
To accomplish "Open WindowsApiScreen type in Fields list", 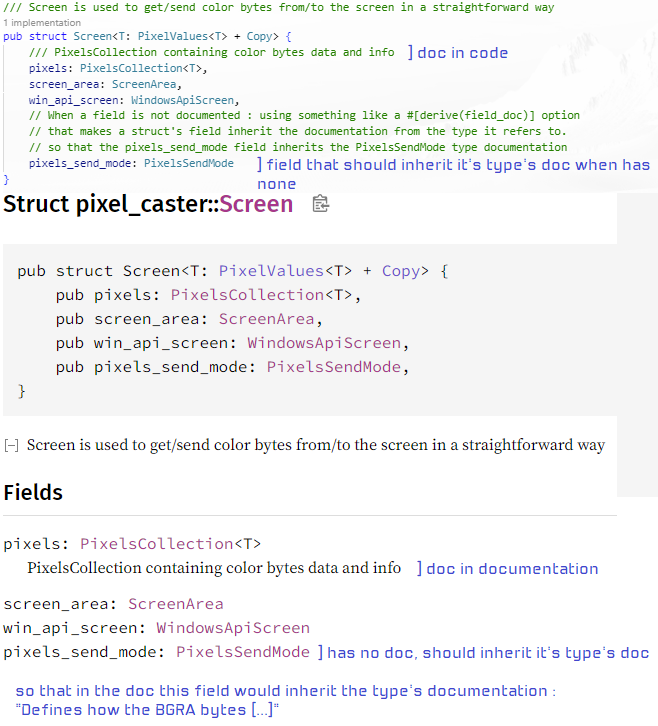I will point(233,628).
